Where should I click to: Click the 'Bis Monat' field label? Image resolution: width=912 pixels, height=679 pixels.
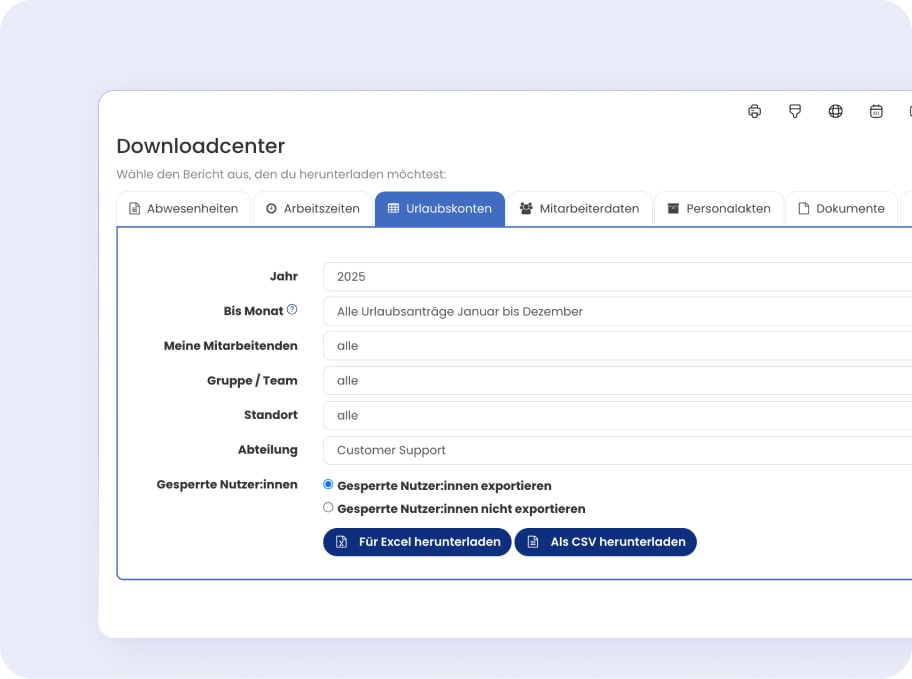click(x=254, y=311)
